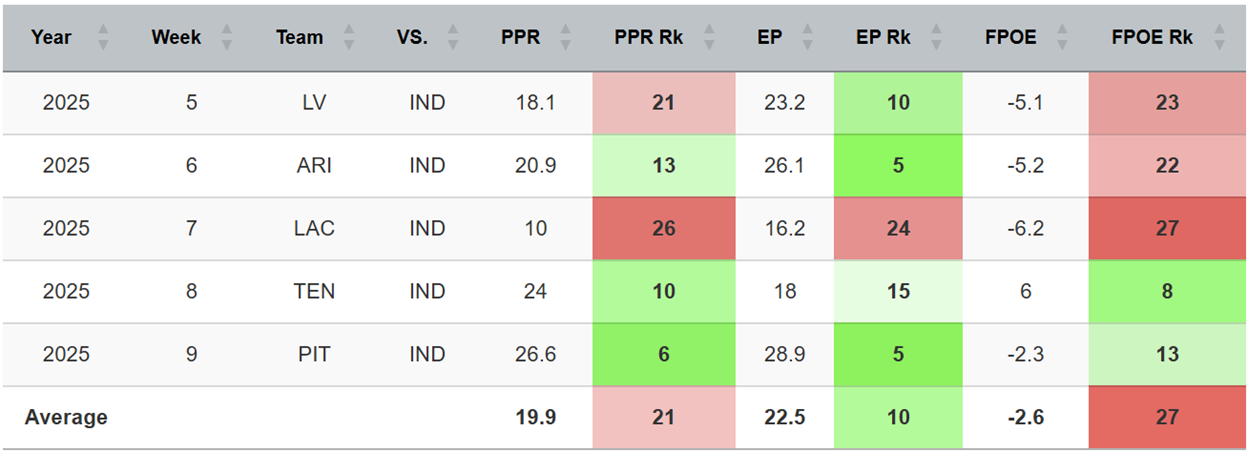The image size is (1248, 452).
Task: Select the average PPR value 19.9
Action: point(535,417)
